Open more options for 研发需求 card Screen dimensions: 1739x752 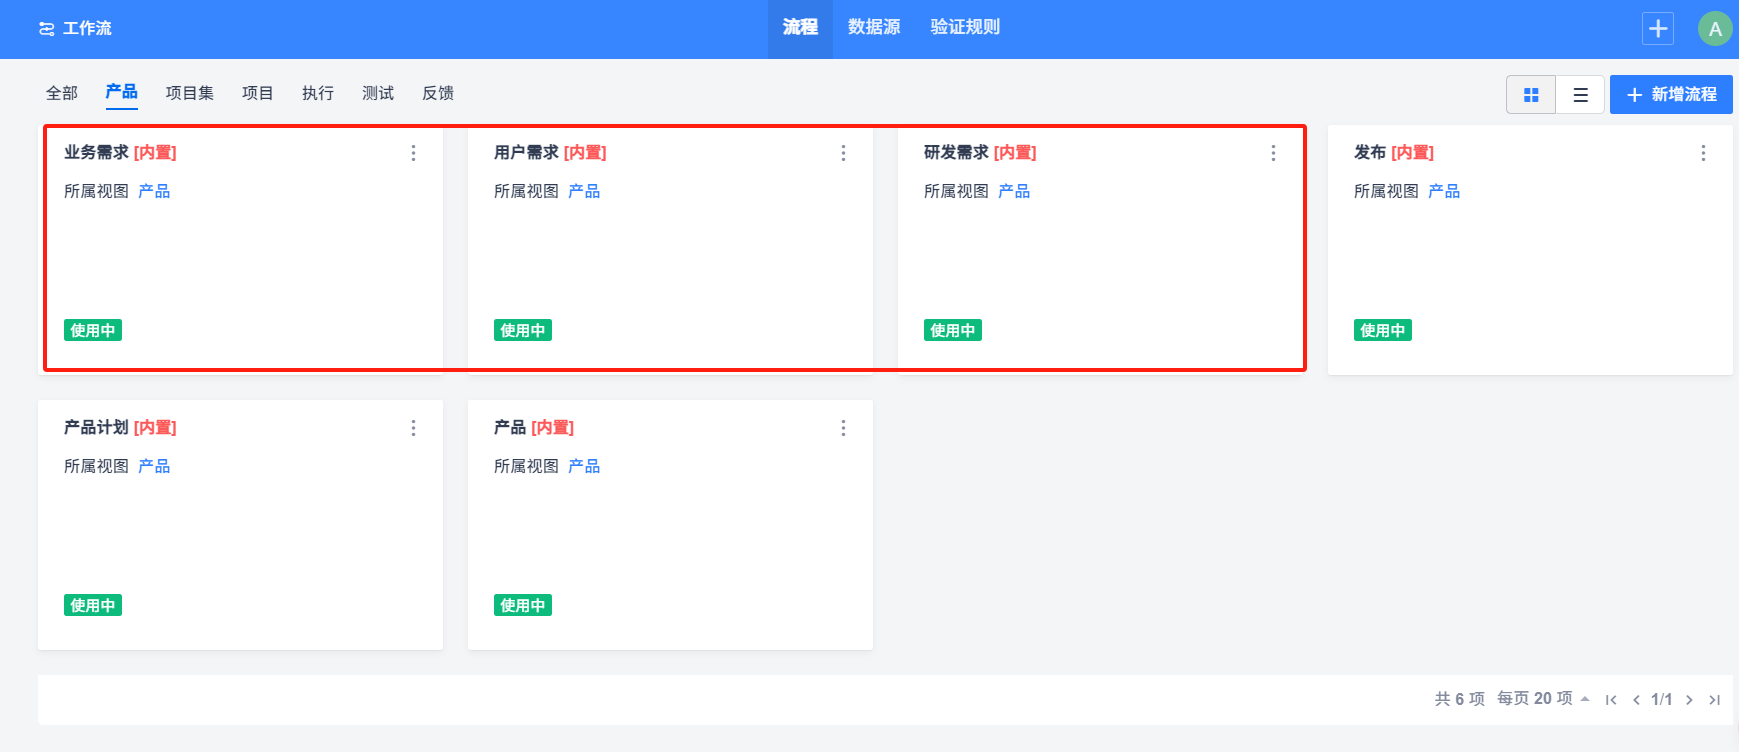point(1273,153)
